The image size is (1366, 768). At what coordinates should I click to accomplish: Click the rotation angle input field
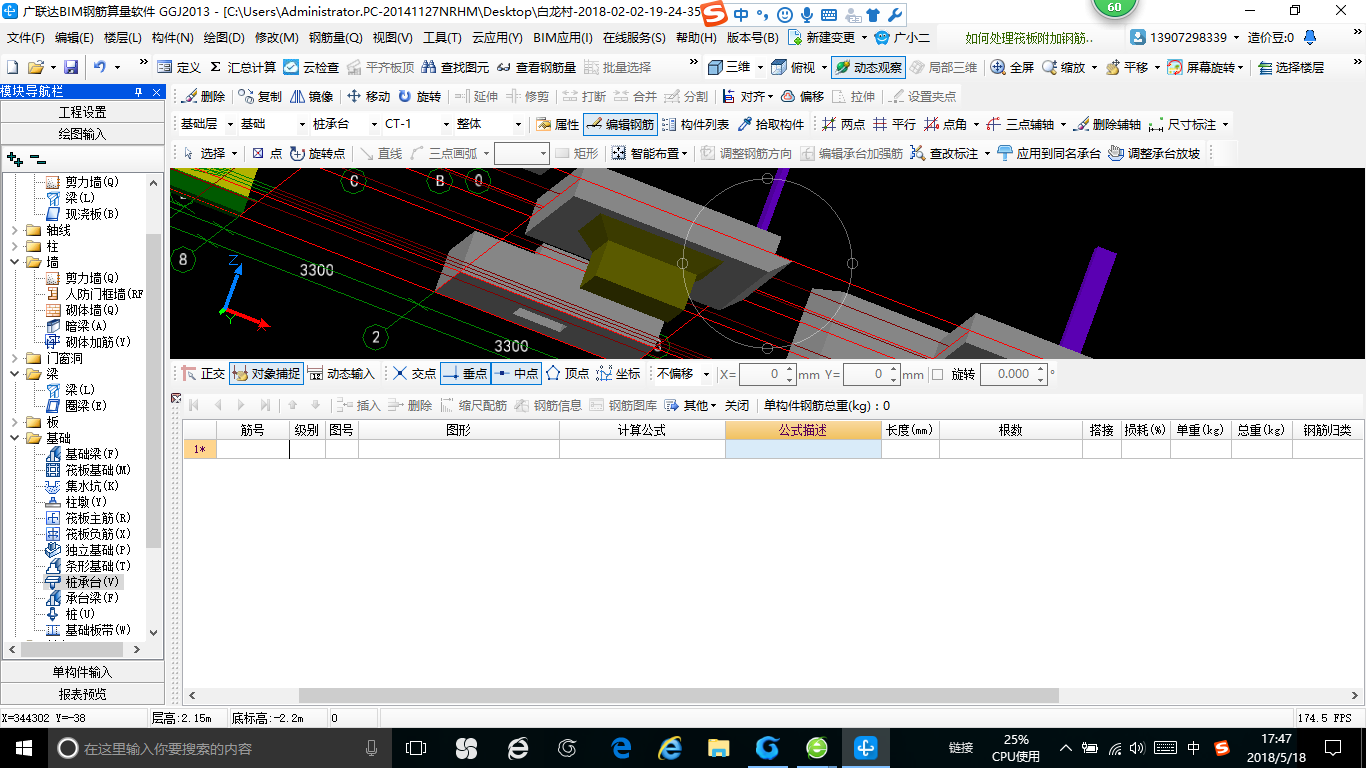[1013, 374]
